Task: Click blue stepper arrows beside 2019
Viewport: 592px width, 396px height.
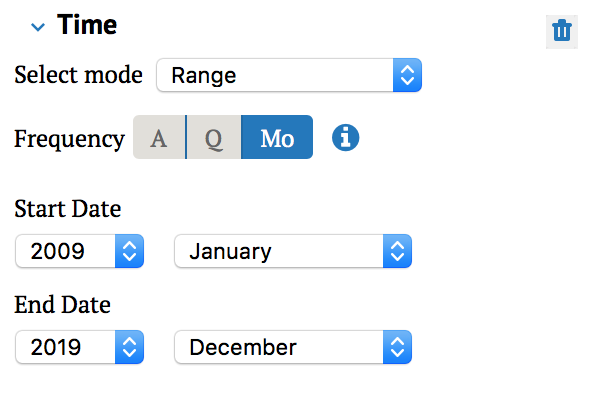Action: (x=130, y=347)
